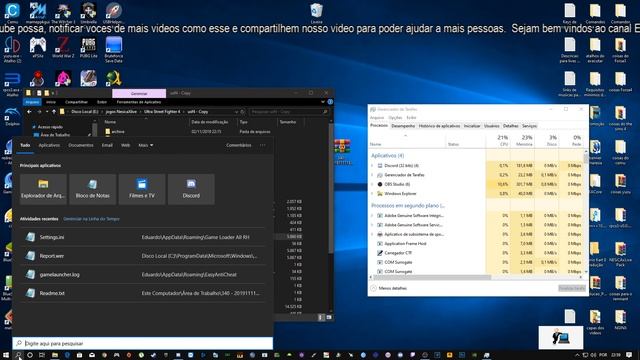Switch to the Desempenho tab in Task Manager
The width and height of the screenshot is (640, 360).
403,126
